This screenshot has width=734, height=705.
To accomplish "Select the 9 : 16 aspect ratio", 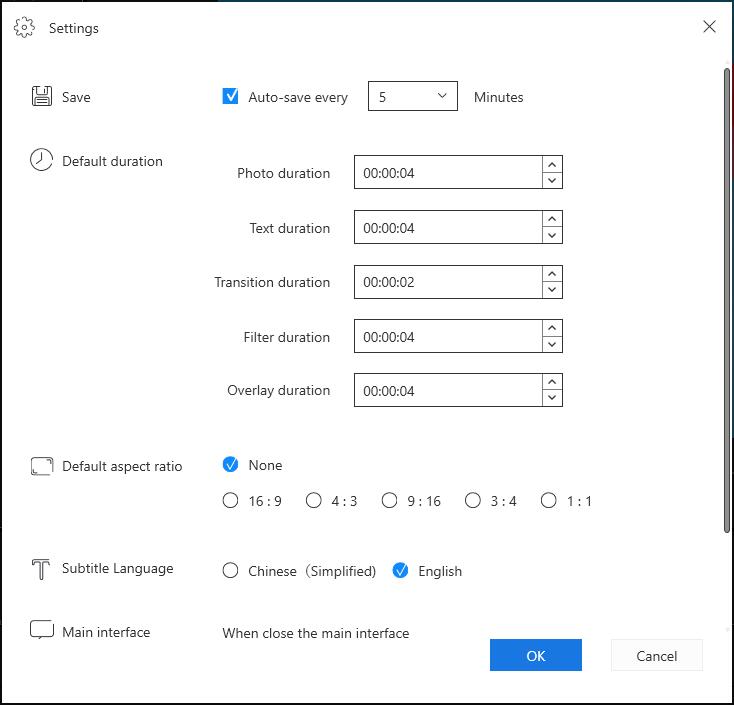I will coord(389,500).
